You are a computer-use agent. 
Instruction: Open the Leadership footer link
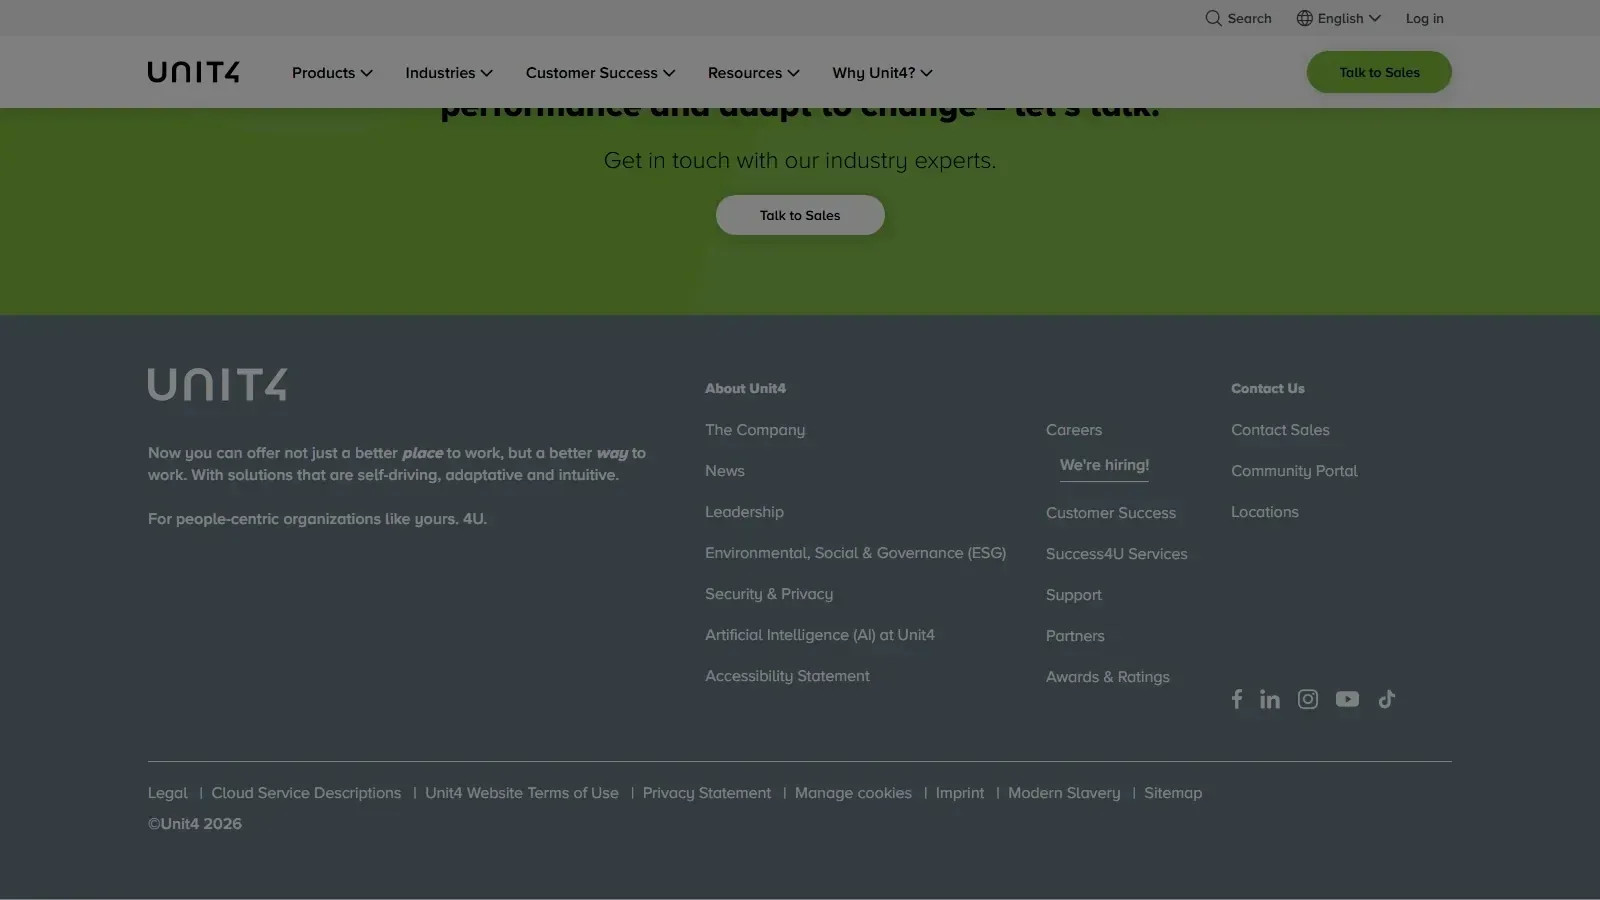point(744,512)
